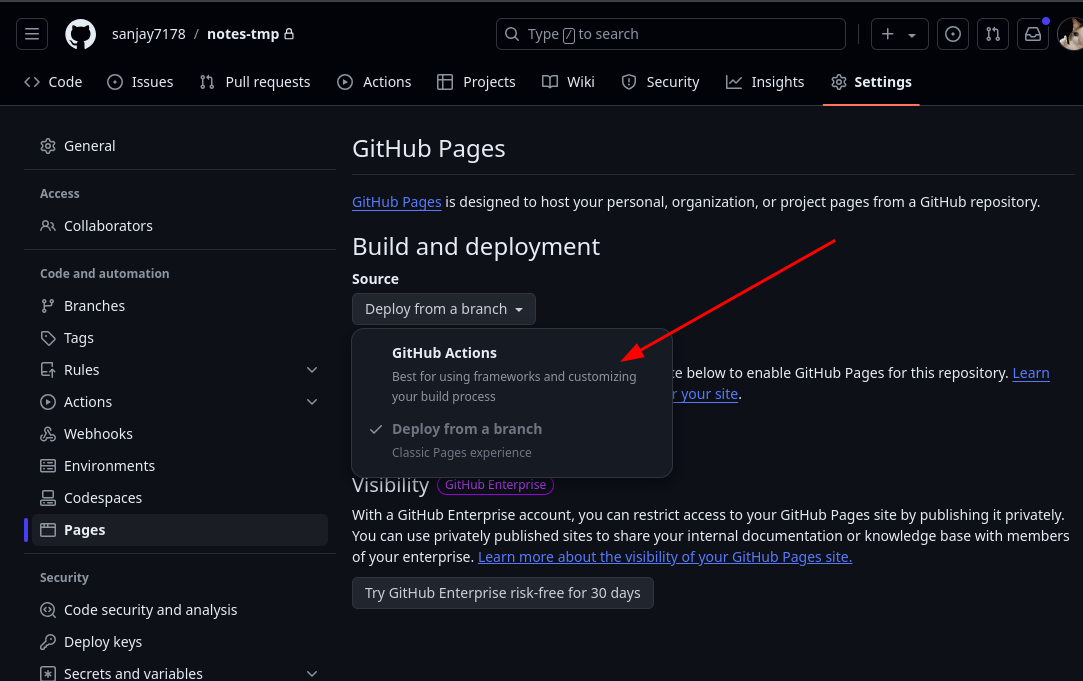Expand Secrets and variables section
1083x681 pixels.
(x=311, y=674)
